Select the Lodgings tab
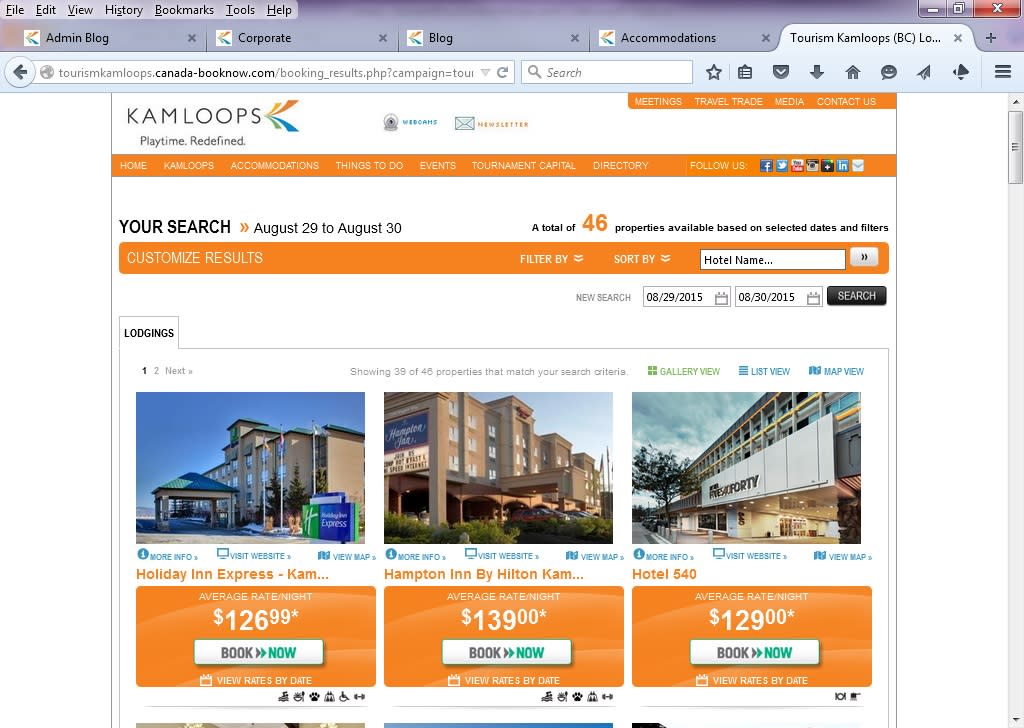1024x728 pixels. click(x=149, y=333)
